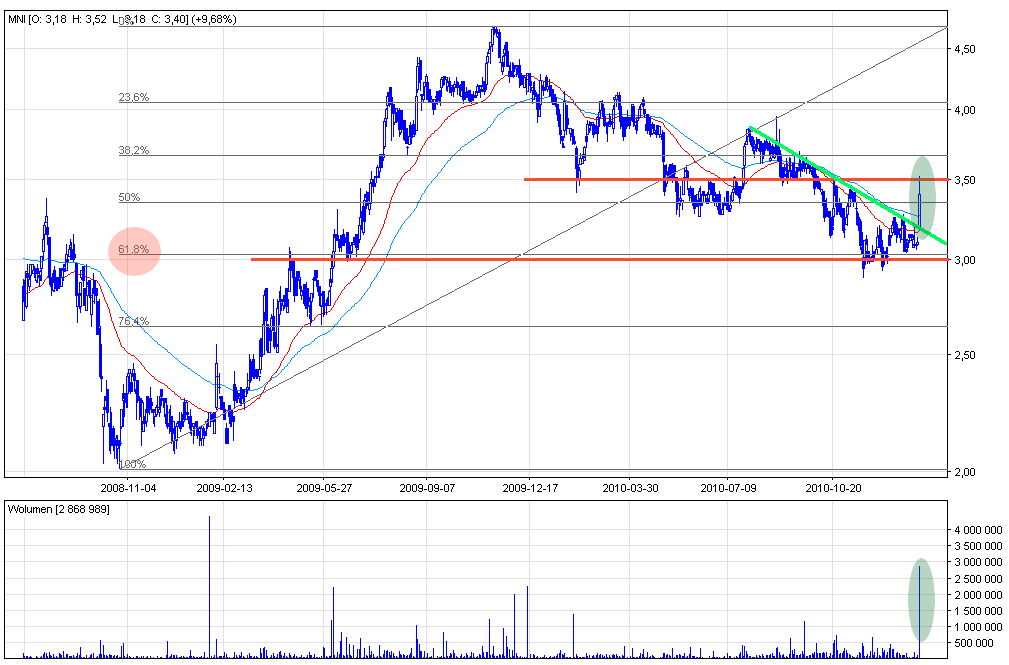The image size is (1009, 665).
Task: Select the 2009-09-07 date marker
Action: [x=426, y=488]
